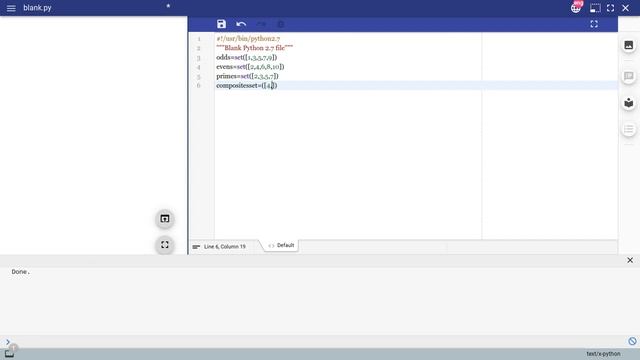
Task: Close the output console with X
Action: pos(630,260)
